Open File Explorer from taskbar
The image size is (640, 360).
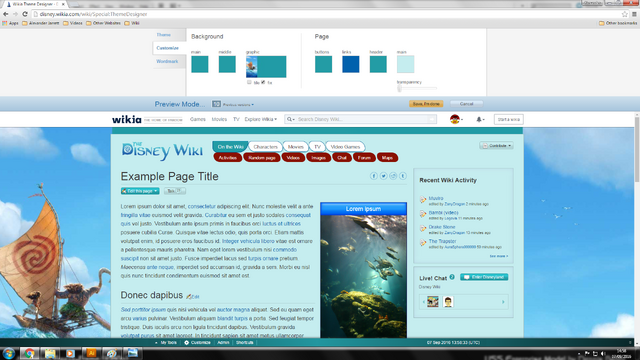click(50, 353)
